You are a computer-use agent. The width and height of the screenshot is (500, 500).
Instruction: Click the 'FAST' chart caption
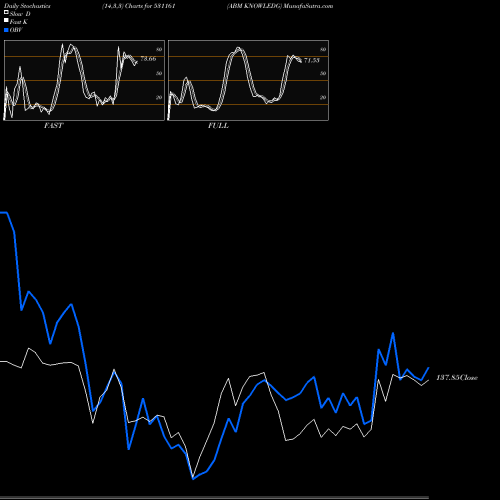tap(53, 126)
